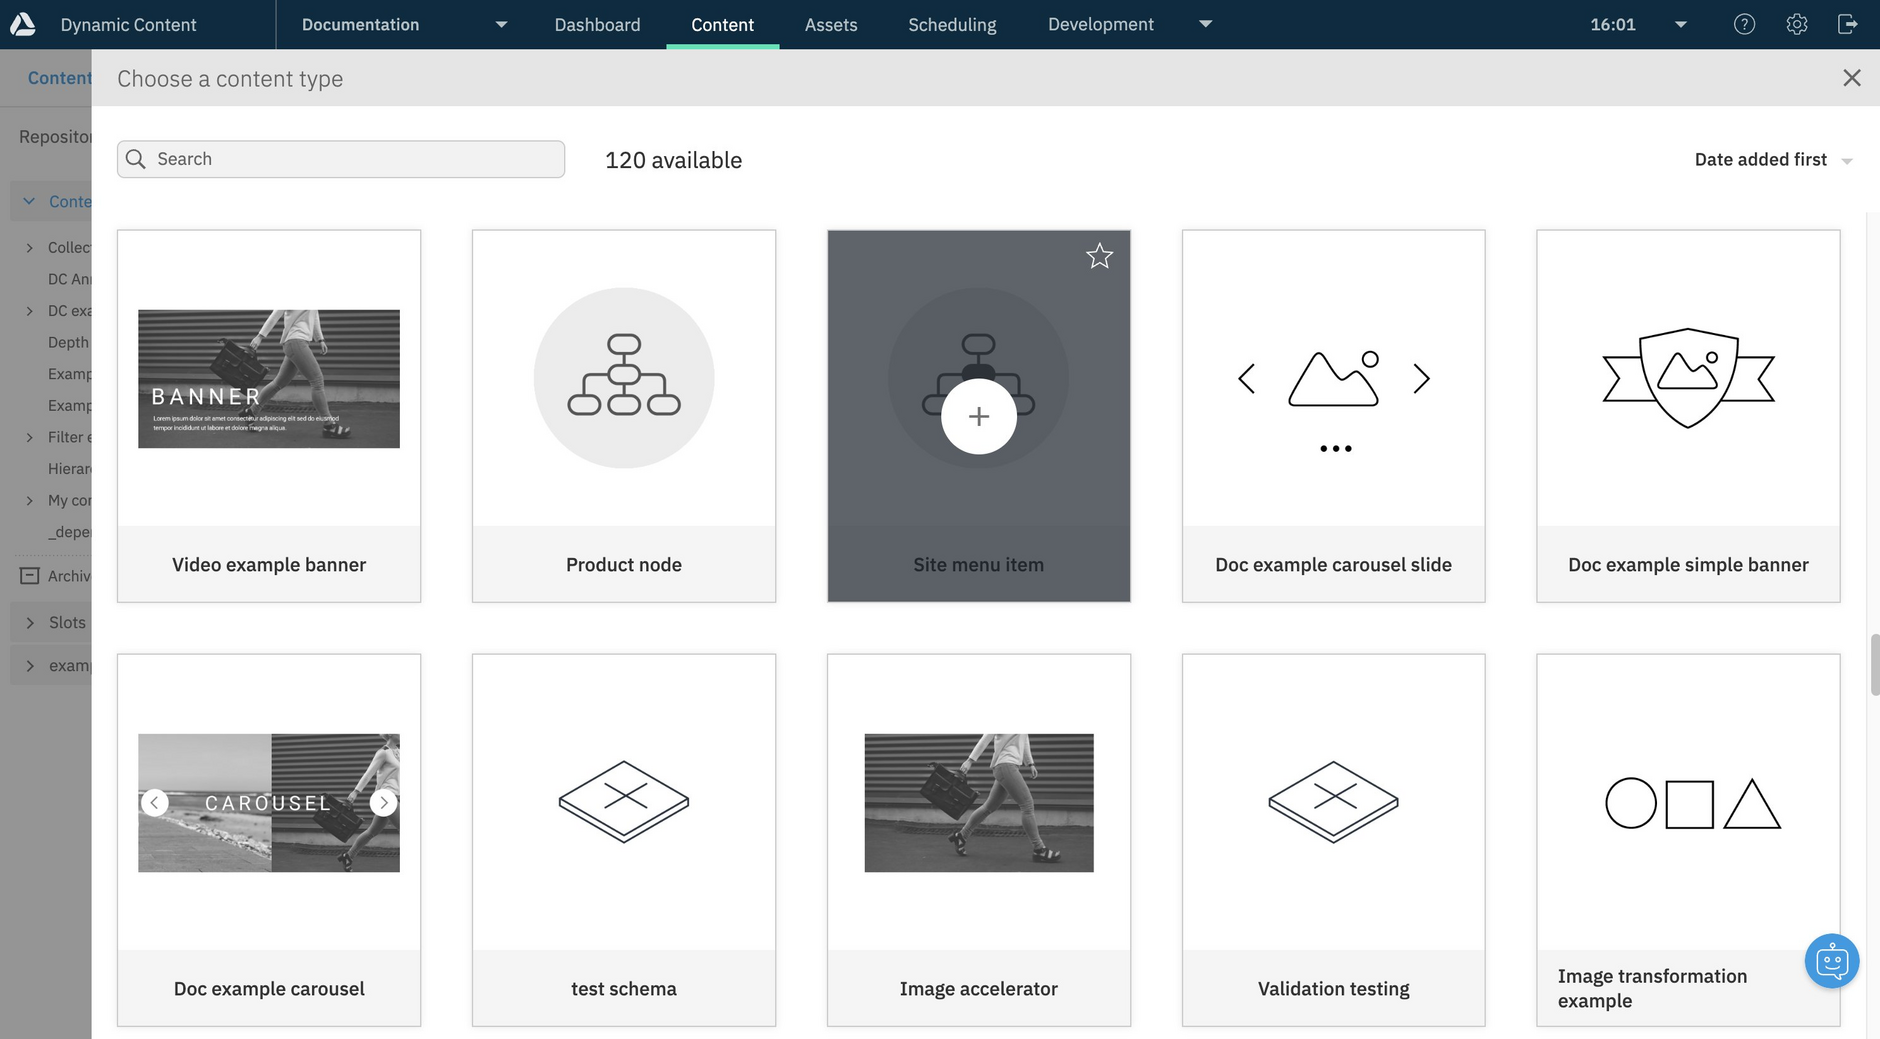
Task: Click the plus icon on Site menu item card
Action: tap(978, 416)
